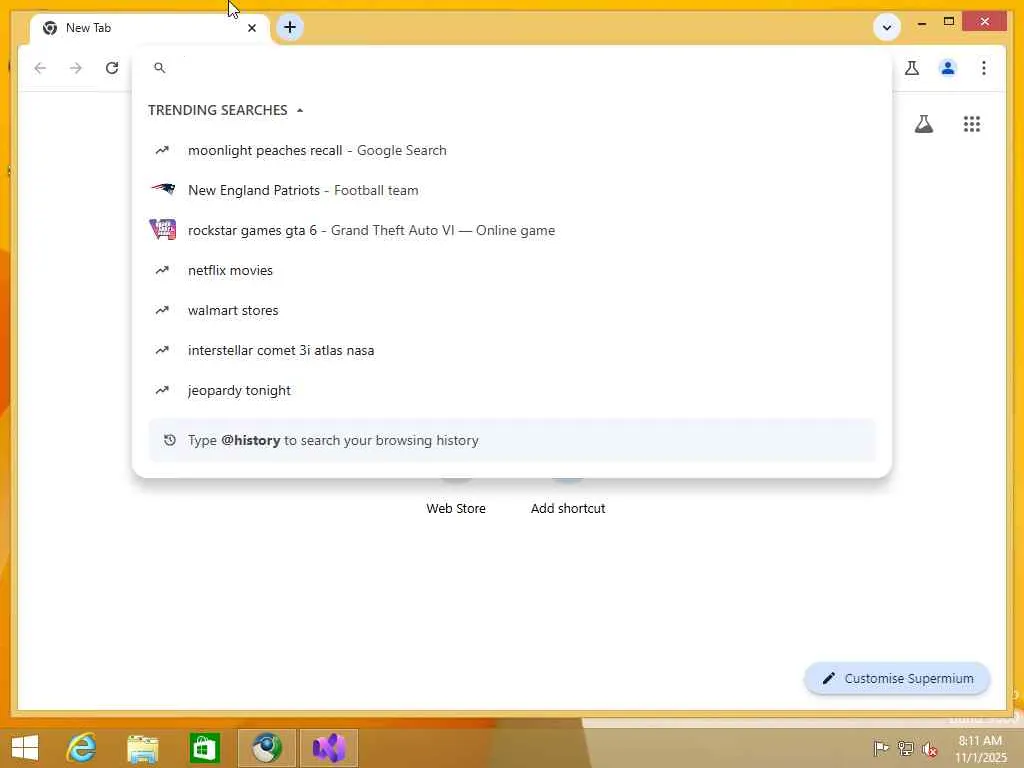Click the Type @history search hint row
Viewport: 1024px width, 768px height.
click(x=511, y=440)
